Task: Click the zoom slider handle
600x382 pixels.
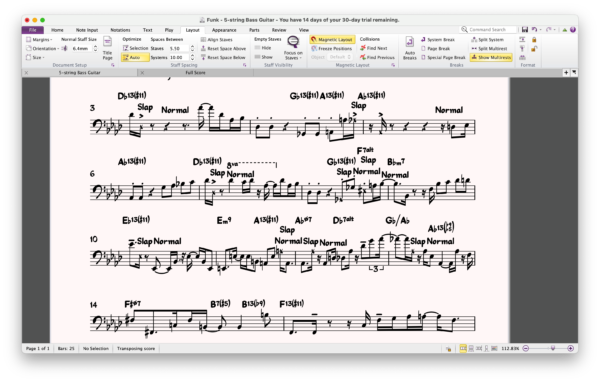Action: pos(553,348)
